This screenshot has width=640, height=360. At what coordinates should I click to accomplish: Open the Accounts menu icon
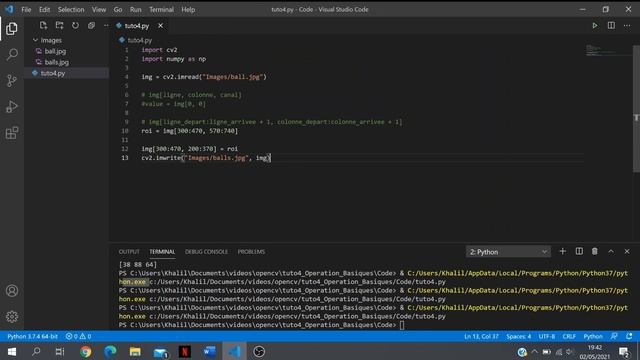(x=12, y=291)
